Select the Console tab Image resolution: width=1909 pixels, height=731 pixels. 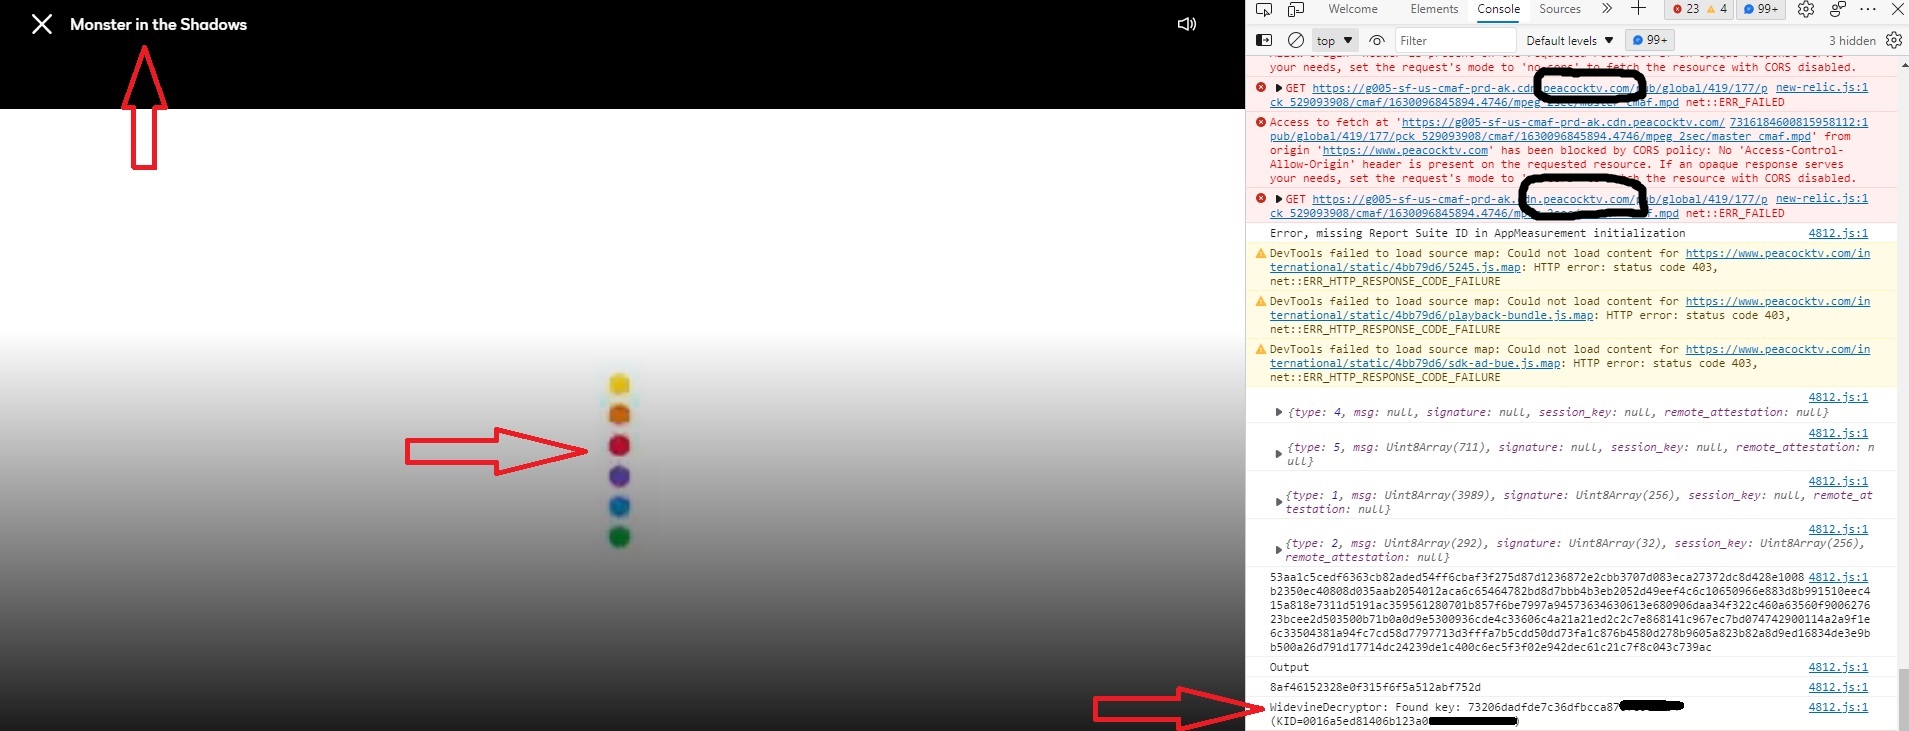coord(1499,9)
